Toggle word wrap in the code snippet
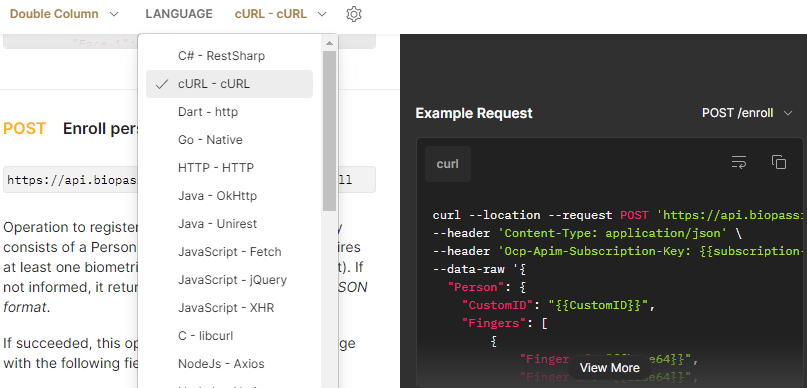Screen dimensions: 807x388 tap(739, 162)
